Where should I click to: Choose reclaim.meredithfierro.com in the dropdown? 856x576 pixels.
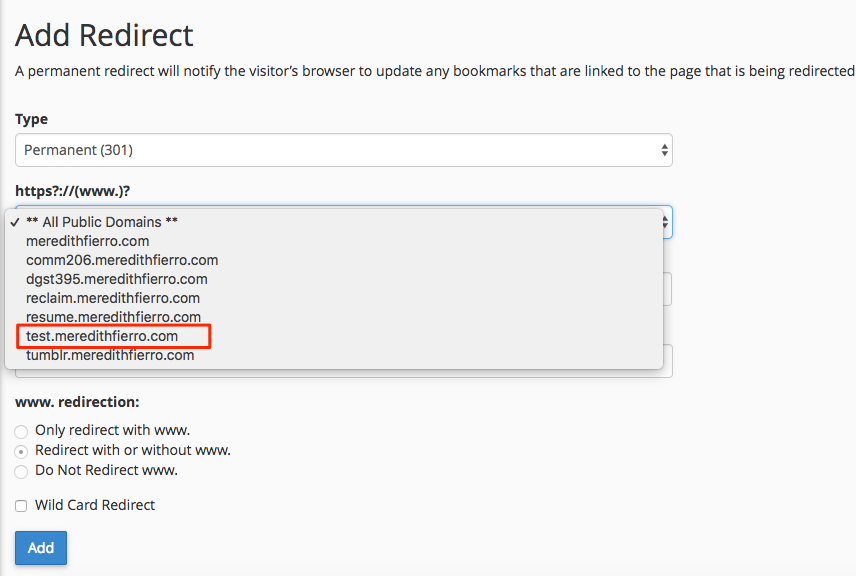pyautogui.click(x=112, y=298)
